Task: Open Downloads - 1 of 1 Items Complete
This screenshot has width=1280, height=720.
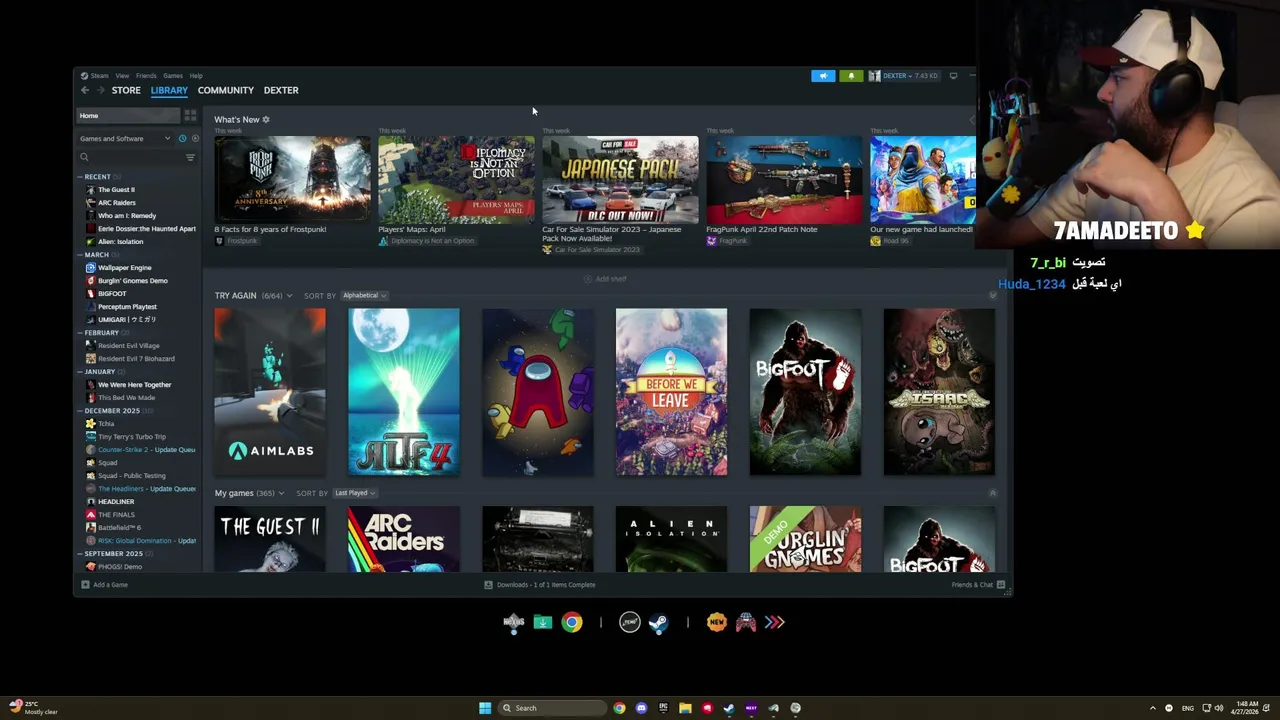Action: [x=546, y=584]
